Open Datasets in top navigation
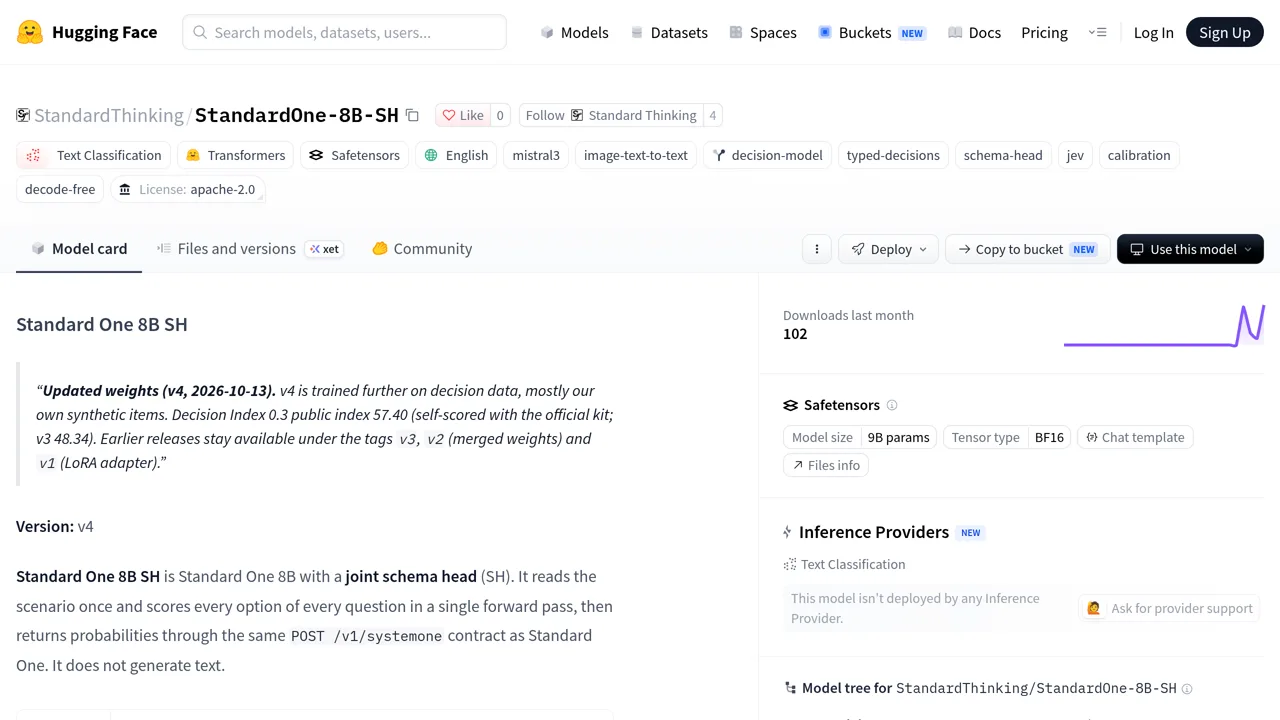 [x=669, y=32]
